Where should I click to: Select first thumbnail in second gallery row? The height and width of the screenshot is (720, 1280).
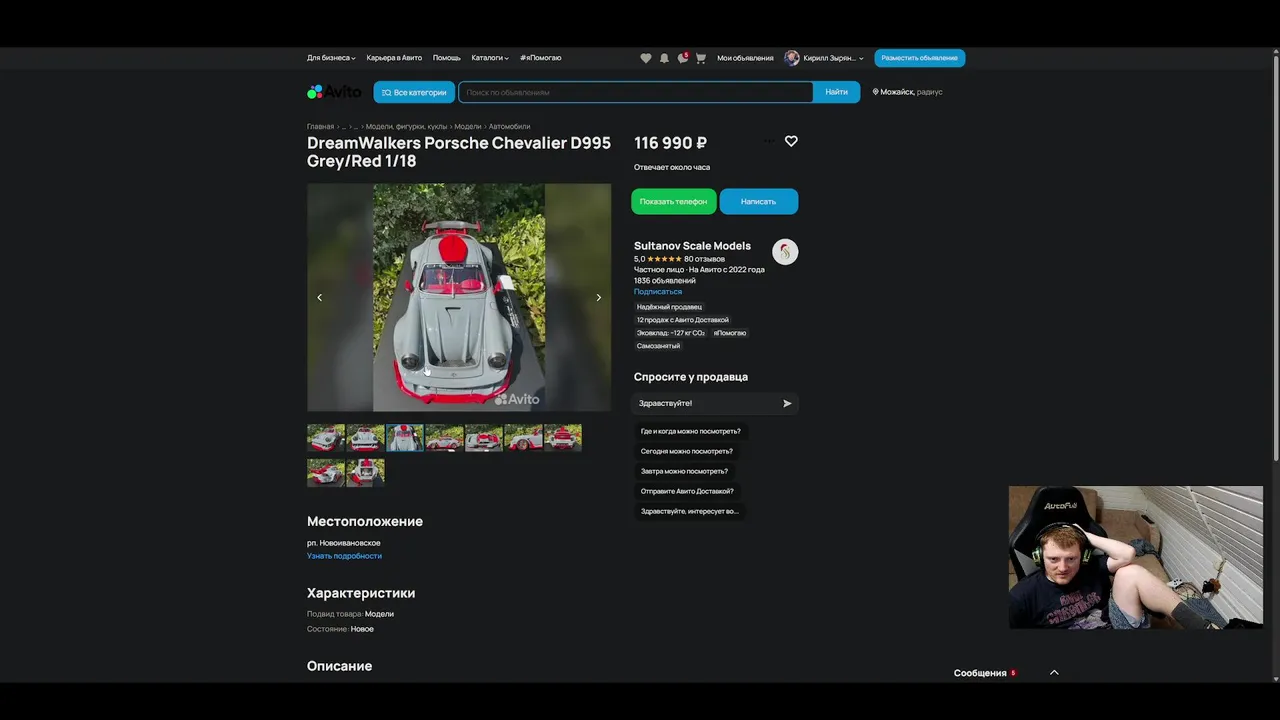[x=326, y=472]
